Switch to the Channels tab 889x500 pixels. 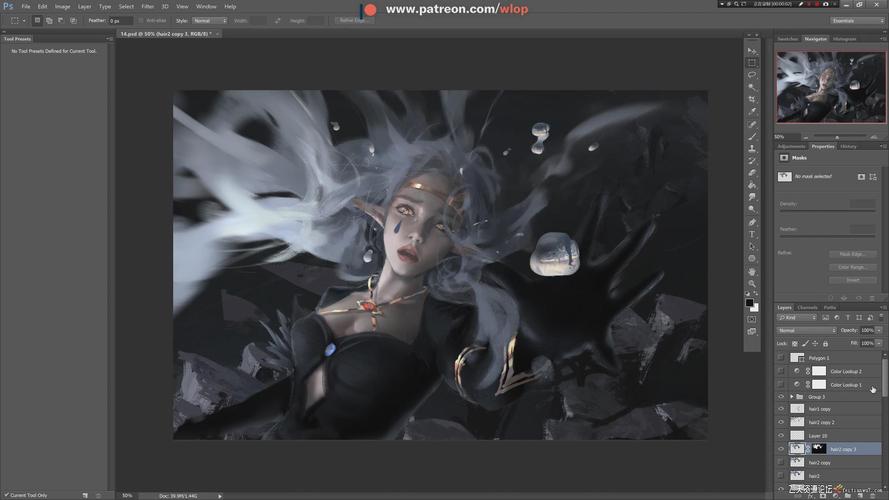[807, 307]
